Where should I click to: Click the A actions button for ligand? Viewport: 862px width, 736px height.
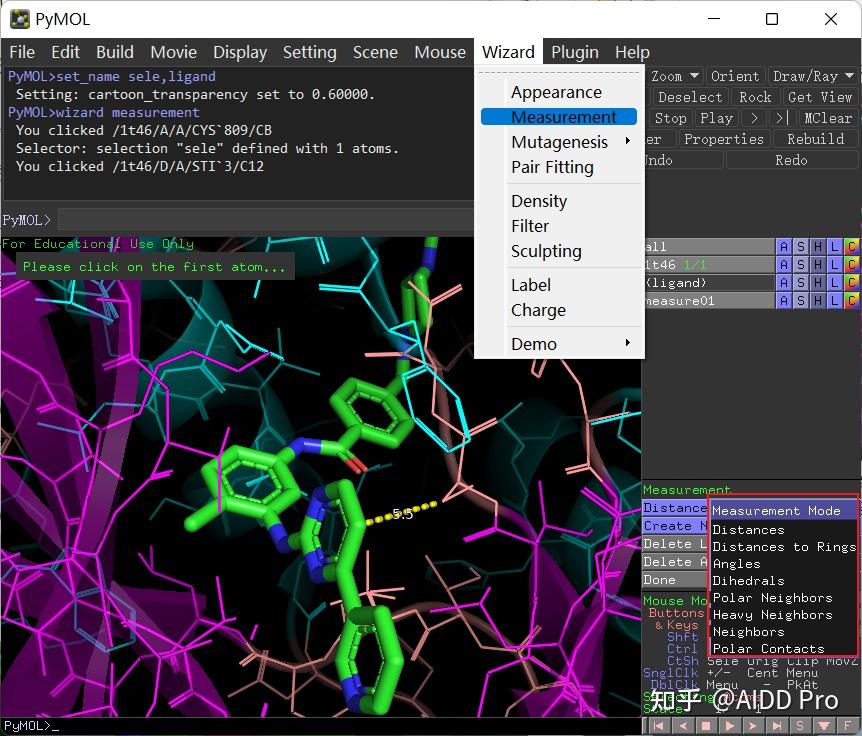coord(783,283)
